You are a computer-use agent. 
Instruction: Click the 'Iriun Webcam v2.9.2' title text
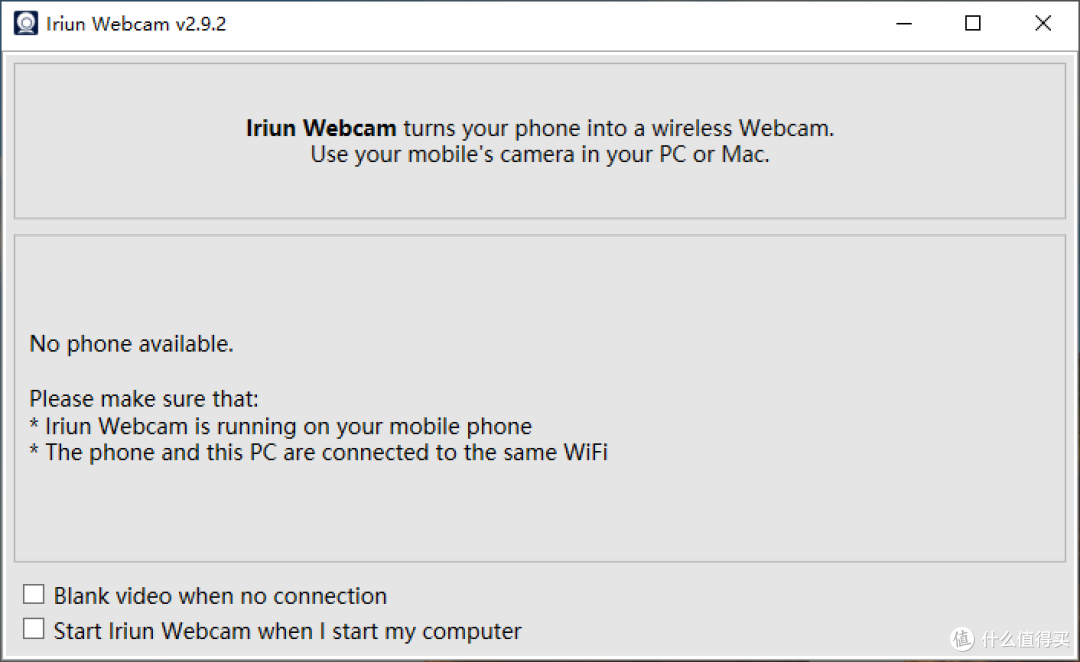(x=136, y=24)
